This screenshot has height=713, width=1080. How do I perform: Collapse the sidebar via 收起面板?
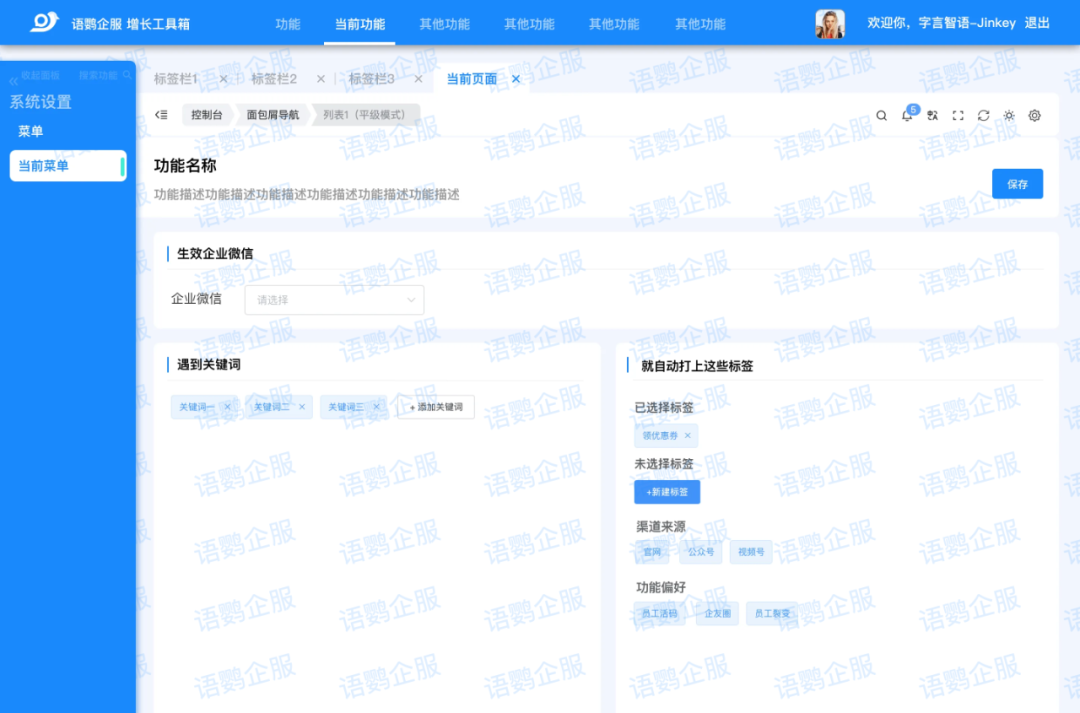(x=35, y=76)
